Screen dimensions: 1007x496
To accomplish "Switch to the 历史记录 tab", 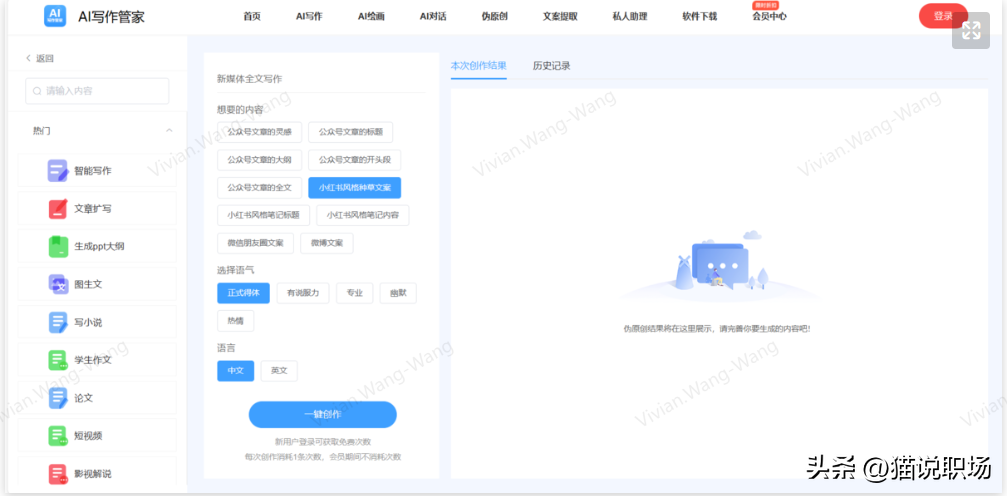I will pyautogui.click(x=551, y=66).
